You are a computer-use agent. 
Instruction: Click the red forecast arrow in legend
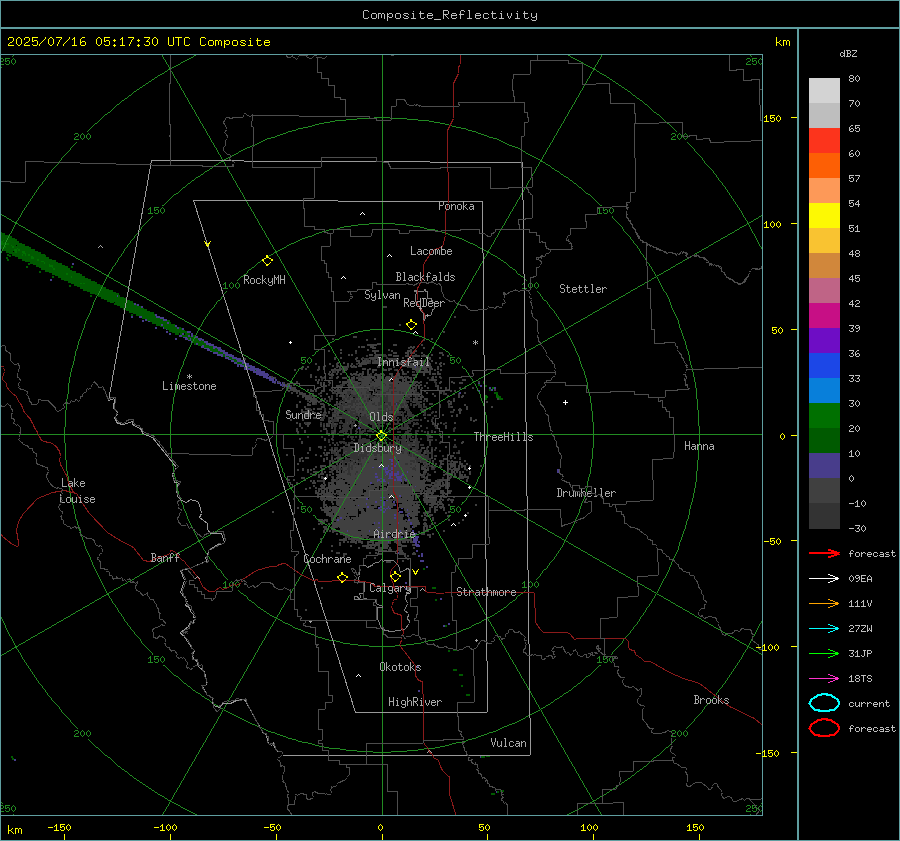[824, 553]
